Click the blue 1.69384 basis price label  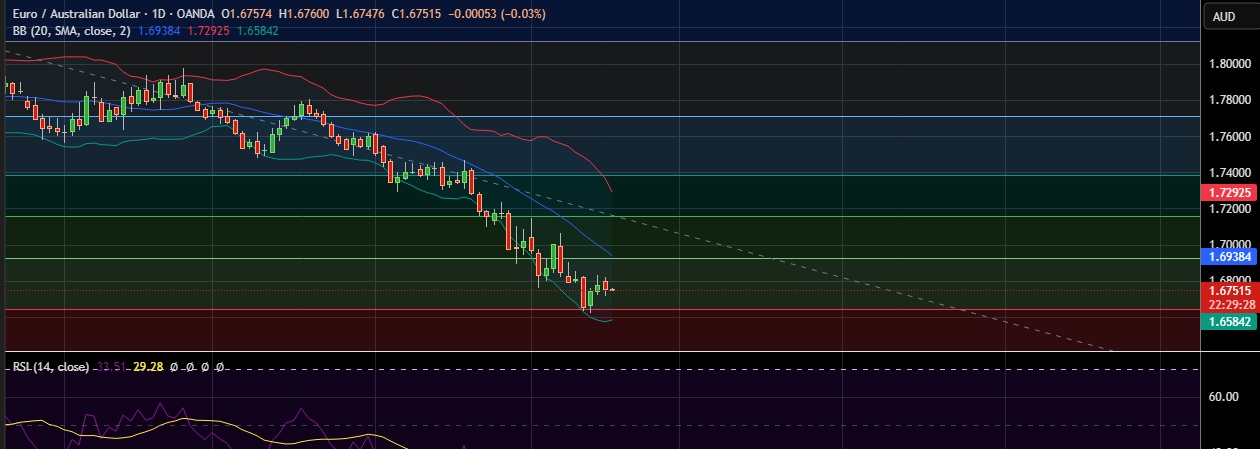click(x=1231, y=257)
